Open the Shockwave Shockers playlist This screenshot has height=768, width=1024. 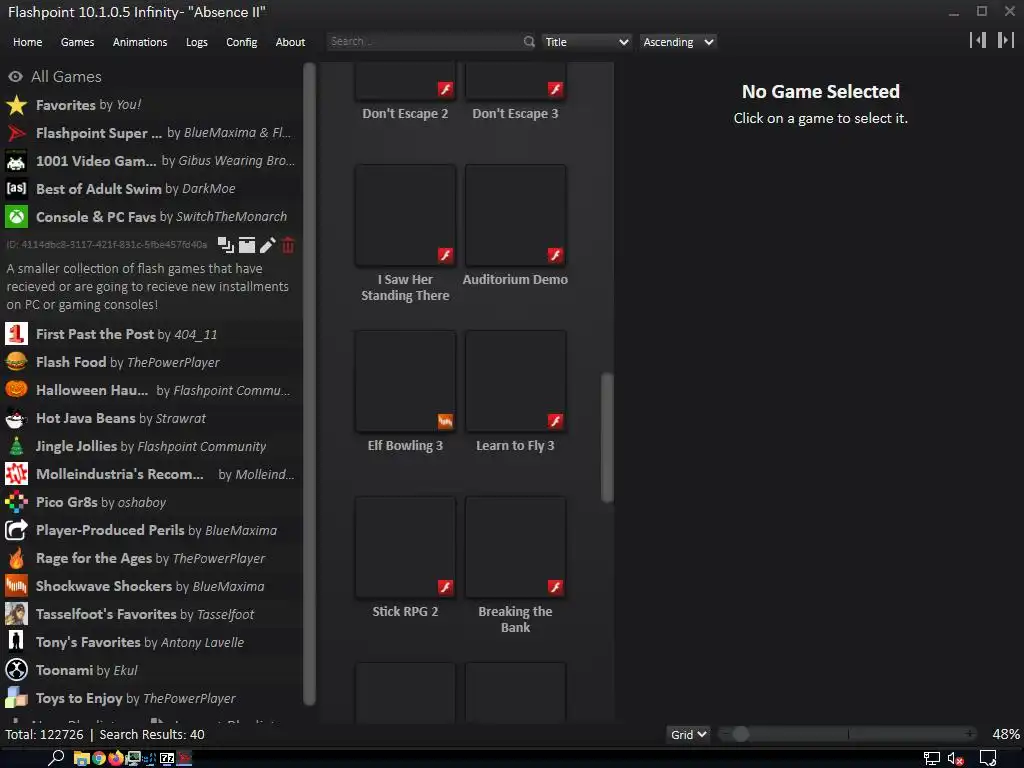(x=152, y=586)
